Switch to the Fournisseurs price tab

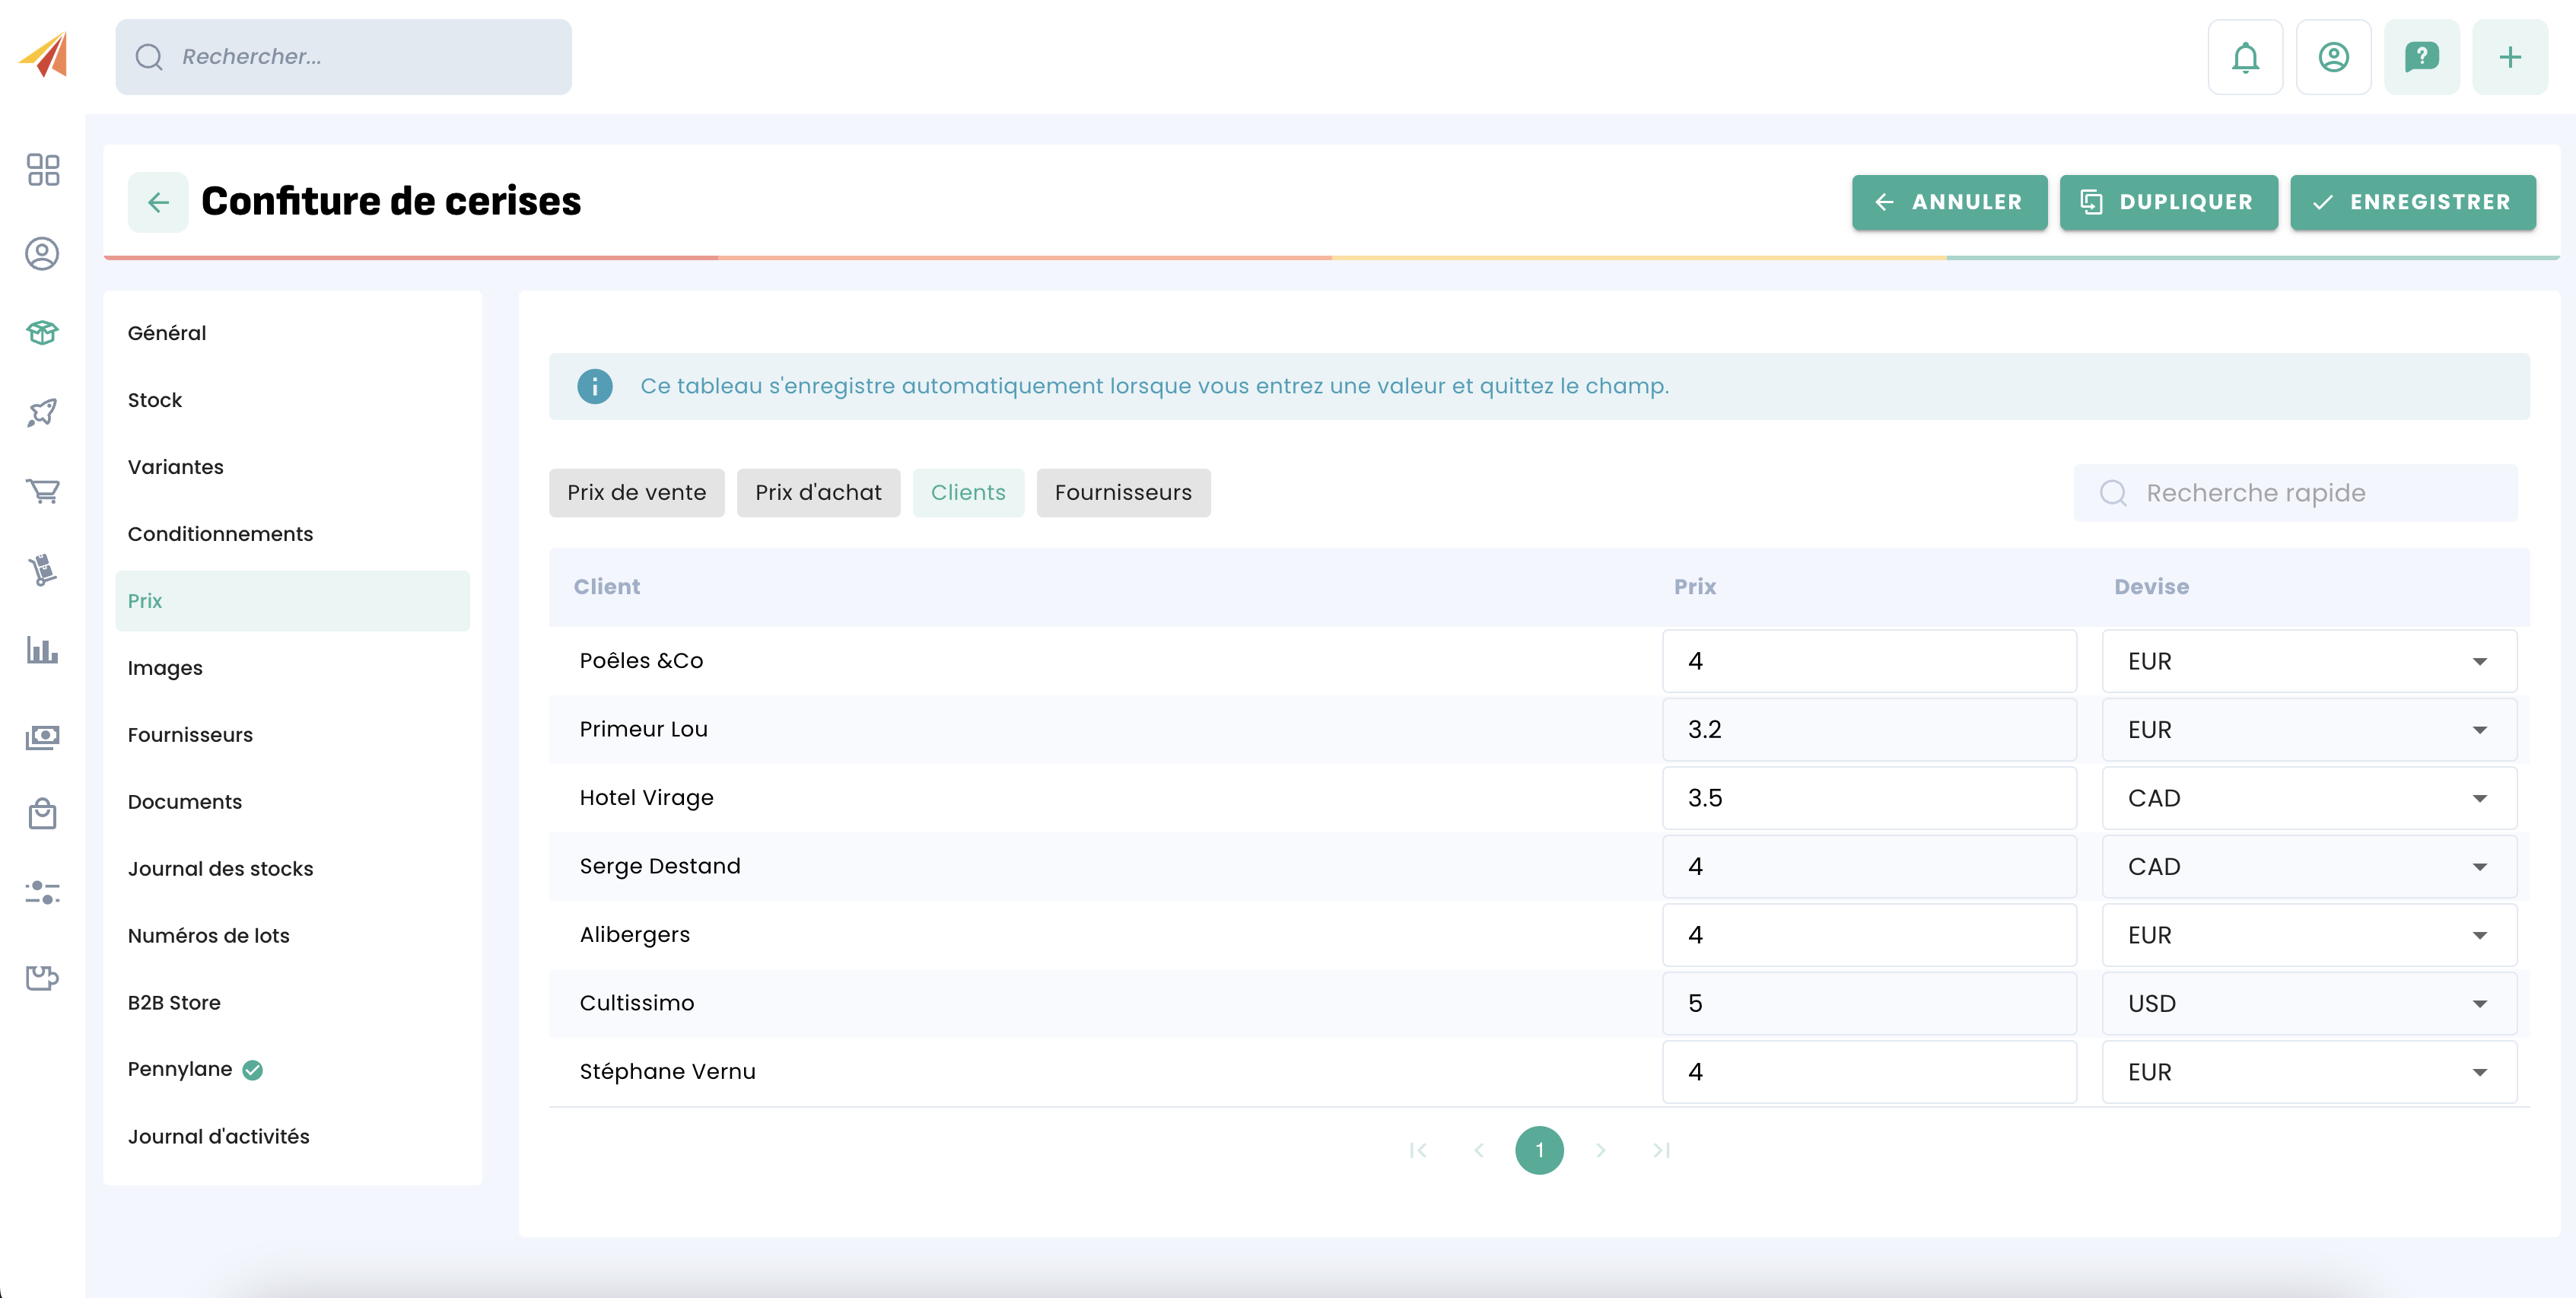coord(1122,492)
